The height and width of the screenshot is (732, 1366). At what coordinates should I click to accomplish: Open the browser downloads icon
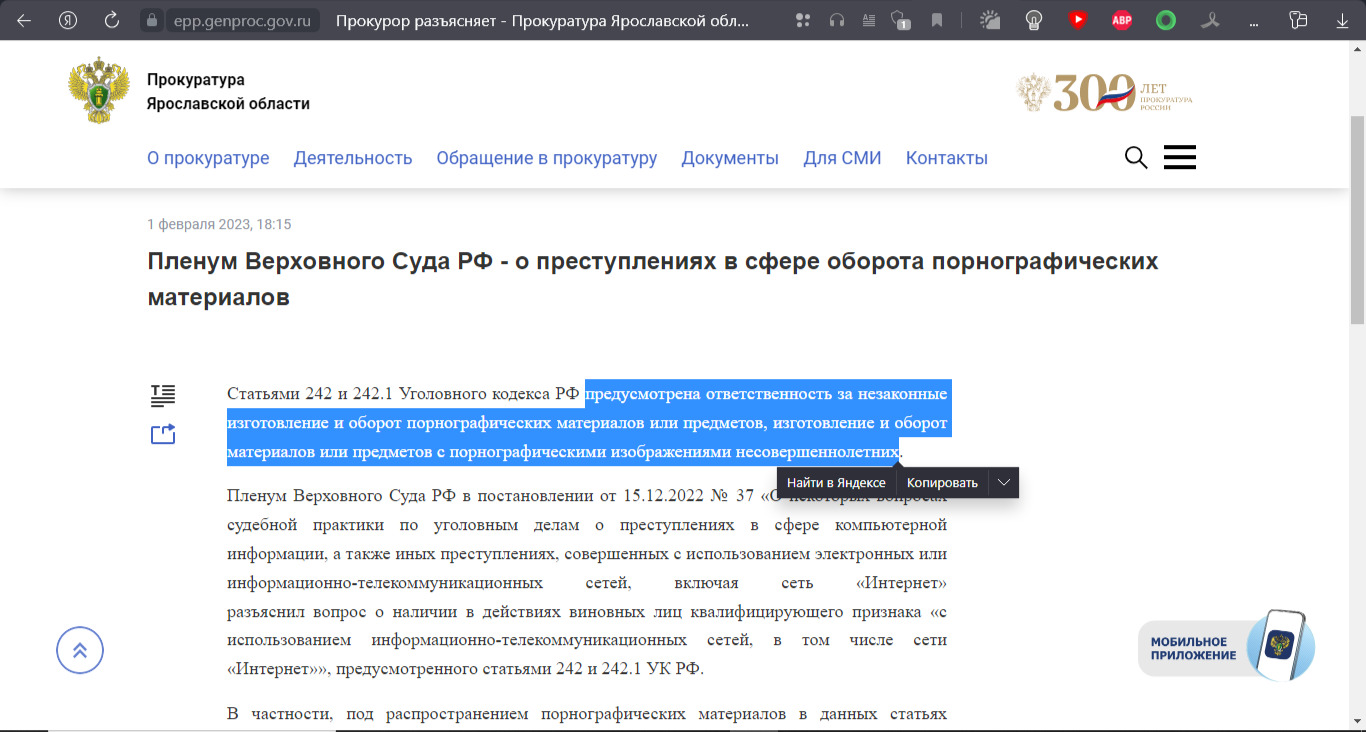pyautogui.click(x=1342, y=20)
